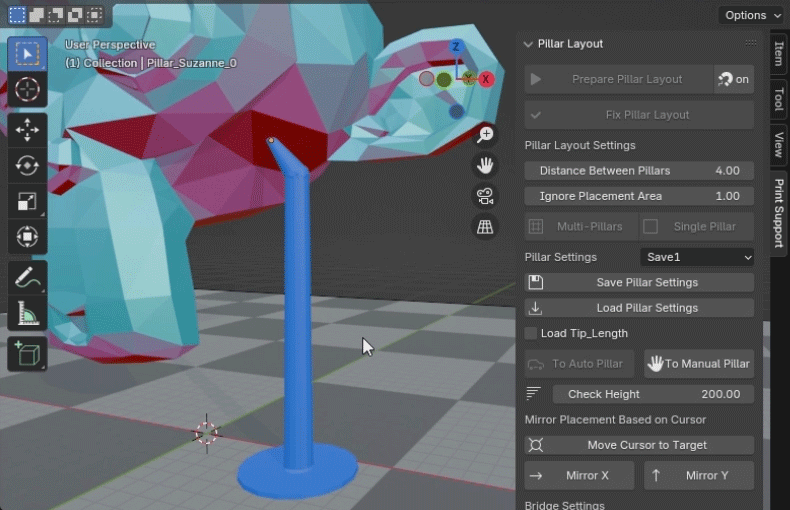Set selection mode to Subtract

point(55,15)
